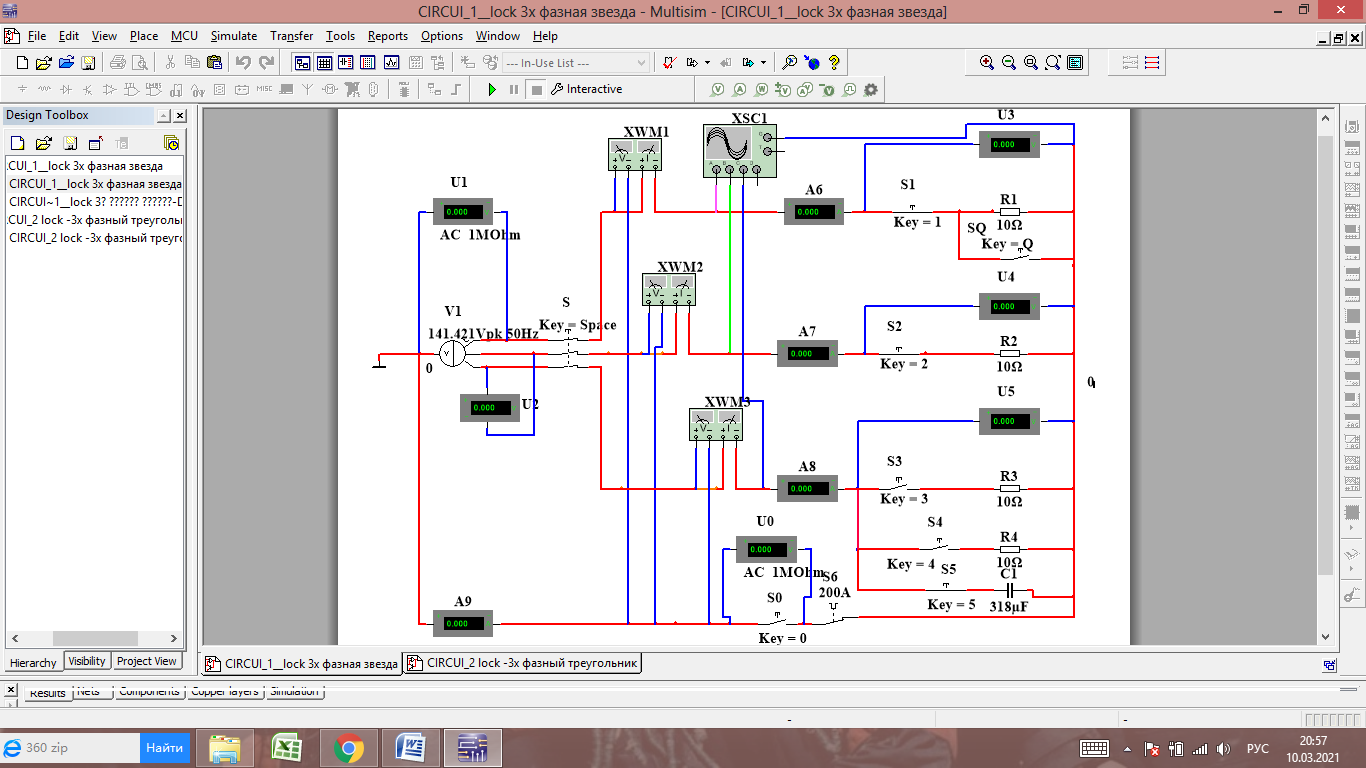This screenshot has height=768, width=1366.
Task: Toggle the Spreadsheet View icon
Action: pyautogui.click(x=324, y=62)
